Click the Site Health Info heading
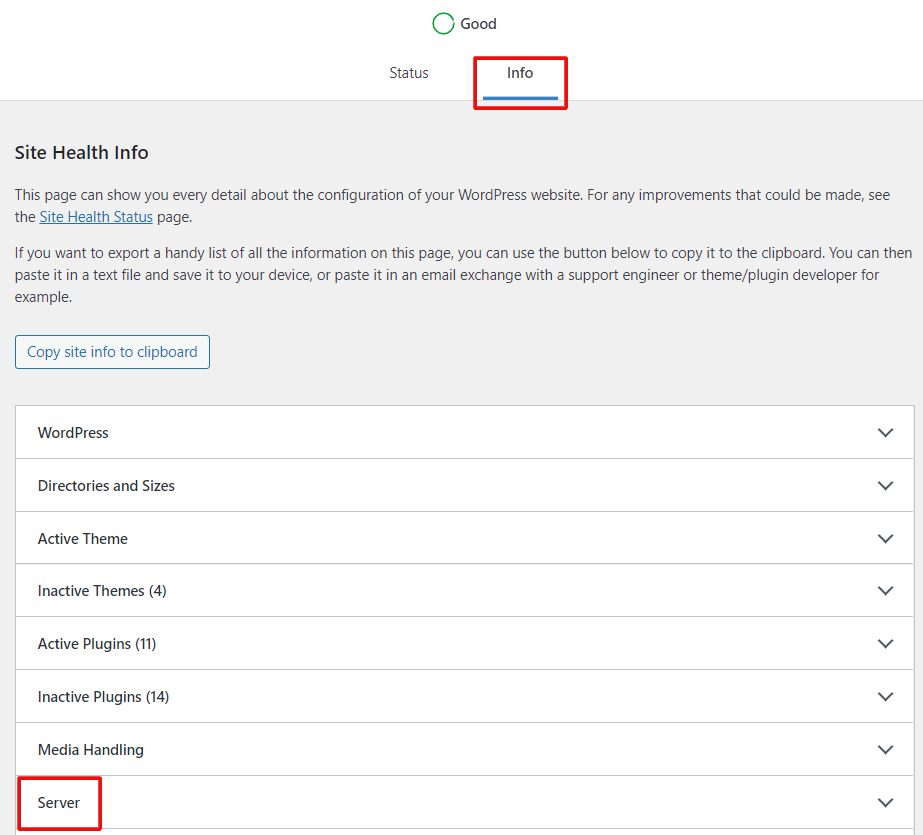Viewport: 923px width, 835px height. (81, 152)
